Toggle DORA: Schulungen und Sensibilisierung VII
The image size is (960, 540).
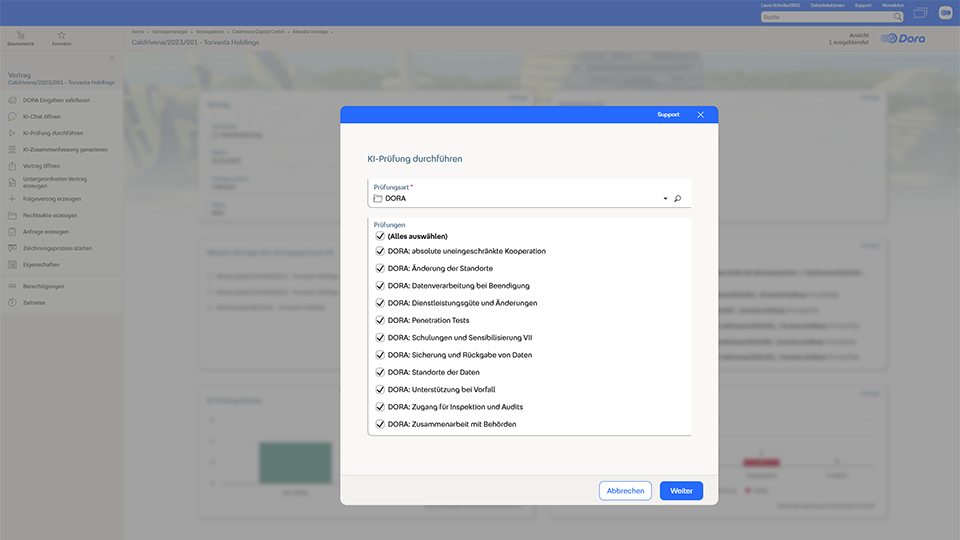(x=380, y=337)
